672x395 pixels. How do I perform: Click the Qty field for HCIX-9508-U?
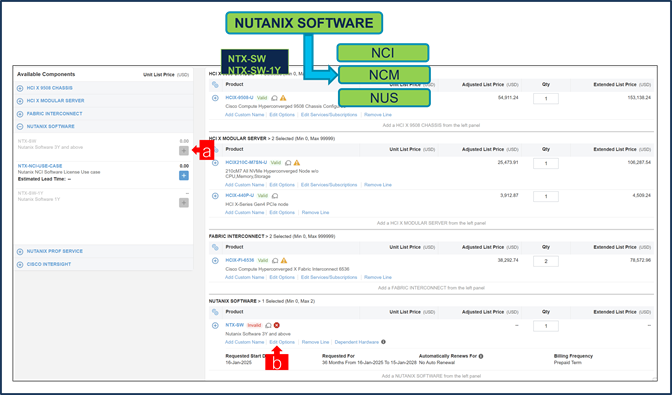pyautogui.click(x=546, y=99)
